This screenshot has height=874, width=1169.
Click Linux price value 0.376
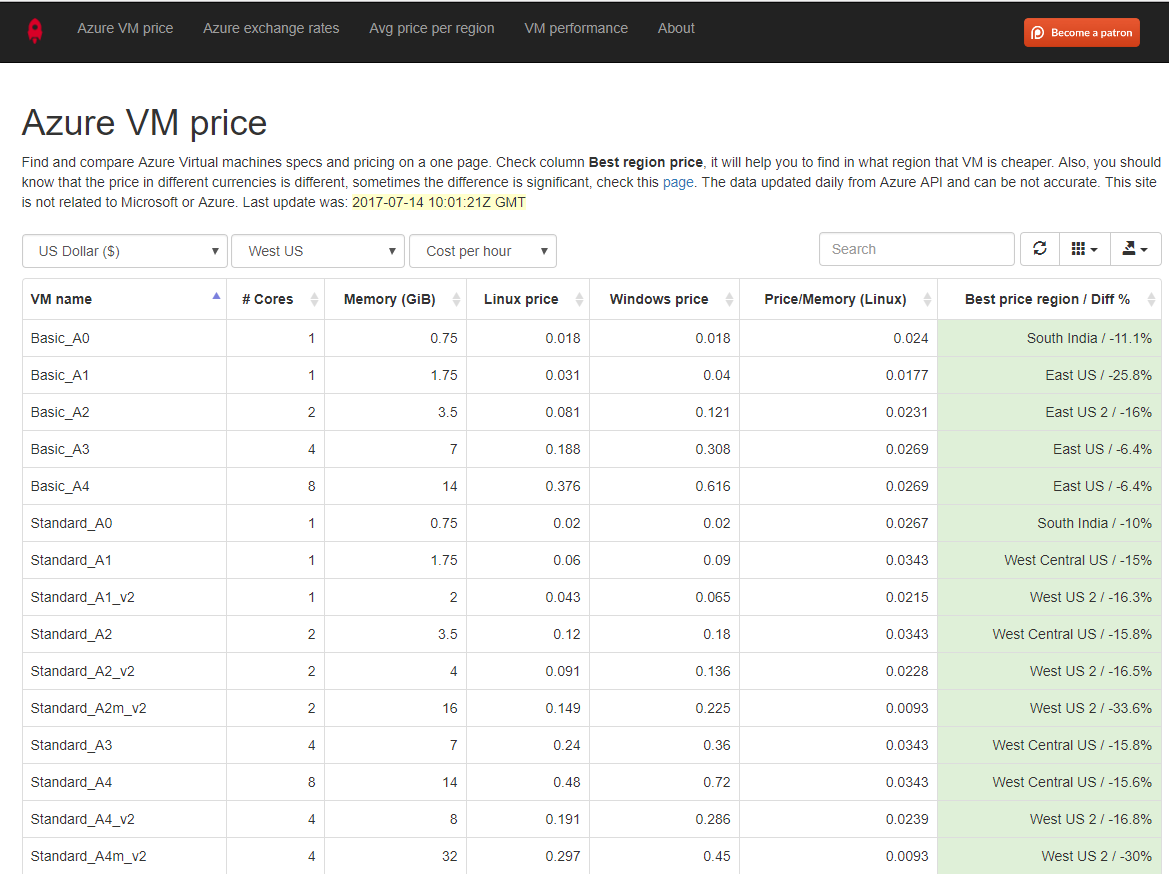point(562,486)
